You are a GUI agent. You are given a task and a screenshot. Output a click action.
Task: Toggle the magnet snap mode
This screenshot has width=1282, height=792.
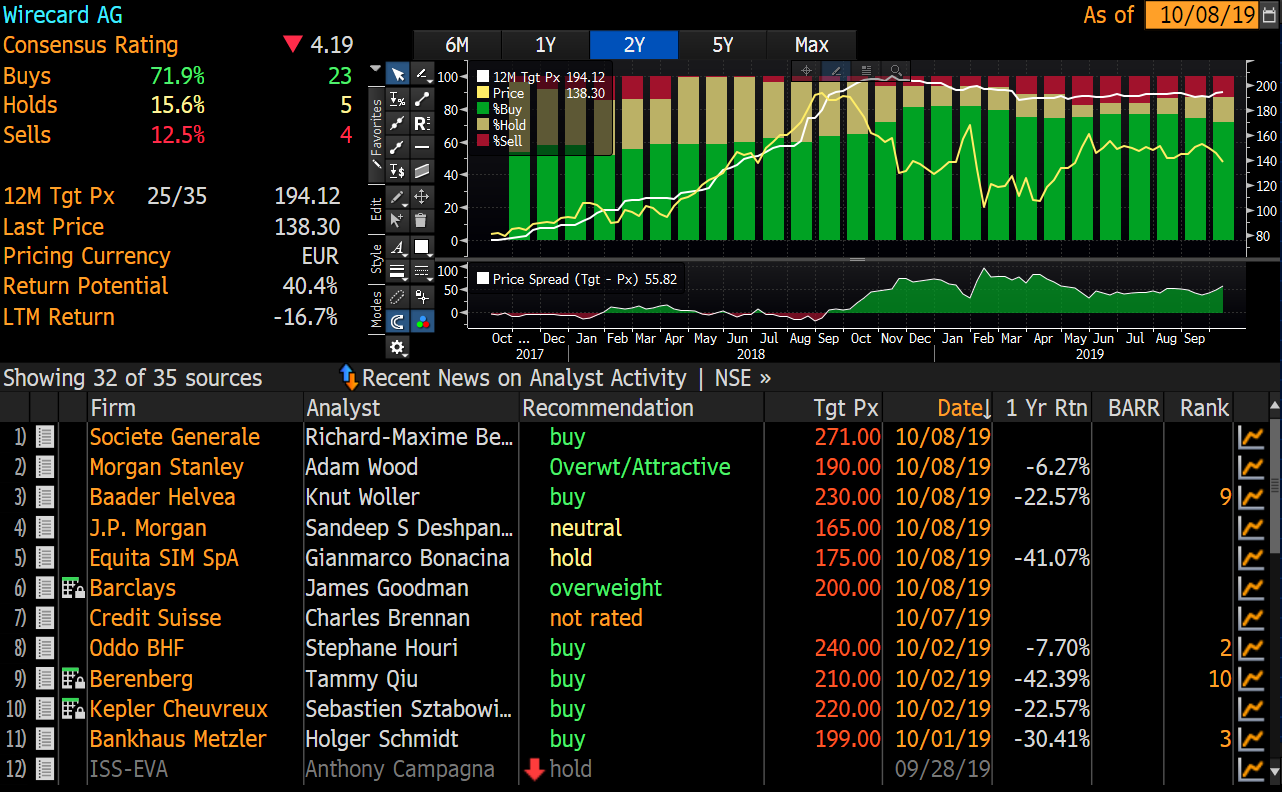point(397,322)
